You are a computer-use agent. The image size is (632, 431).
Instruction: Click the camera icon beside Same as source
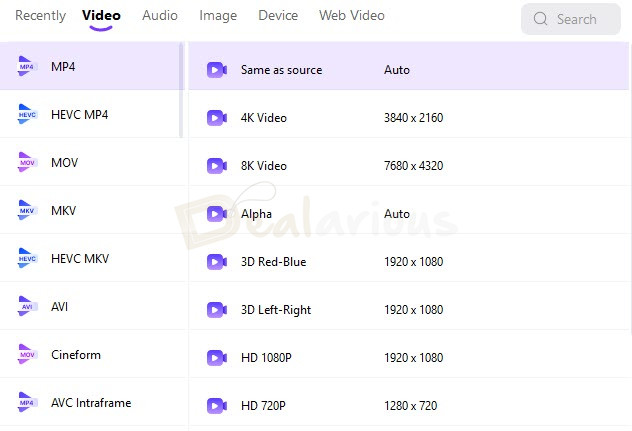pyautogui.click(x=217, y=70)
